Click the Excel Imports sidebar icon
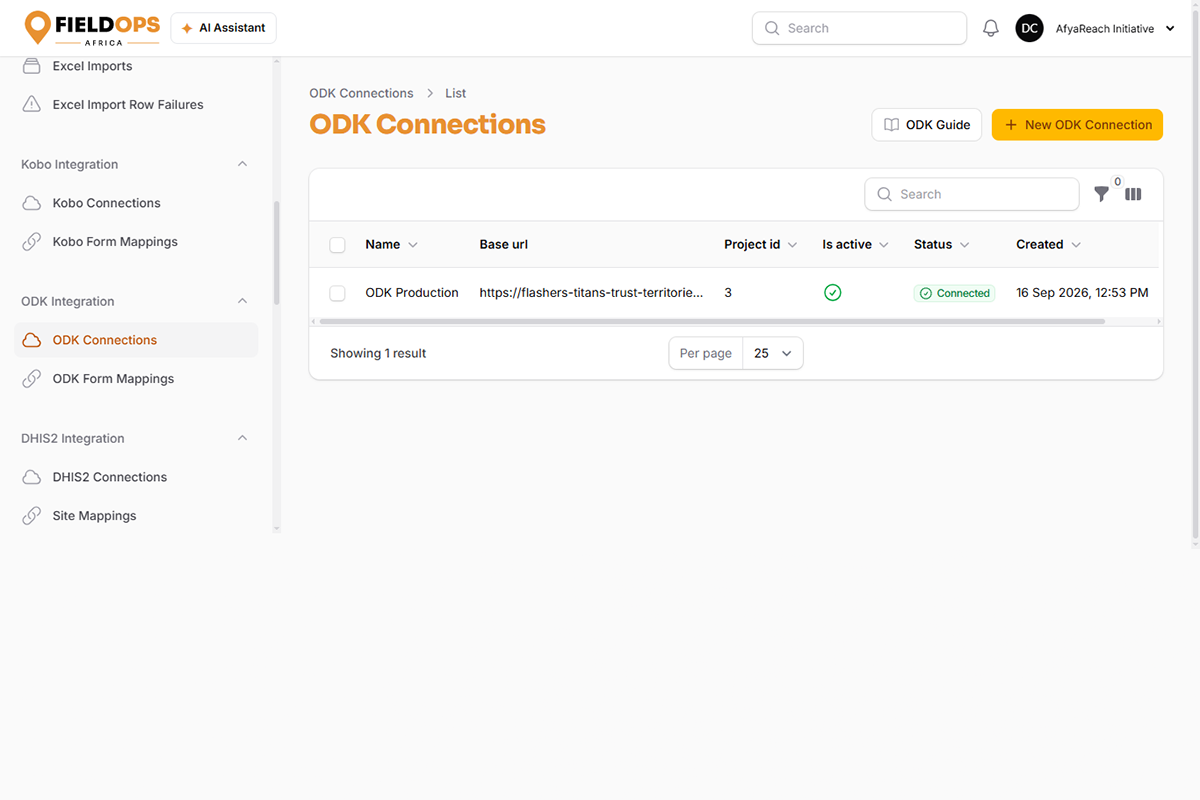Viewport: 1200px width, 800px height. pyautogui.click(x=32, y=66)
